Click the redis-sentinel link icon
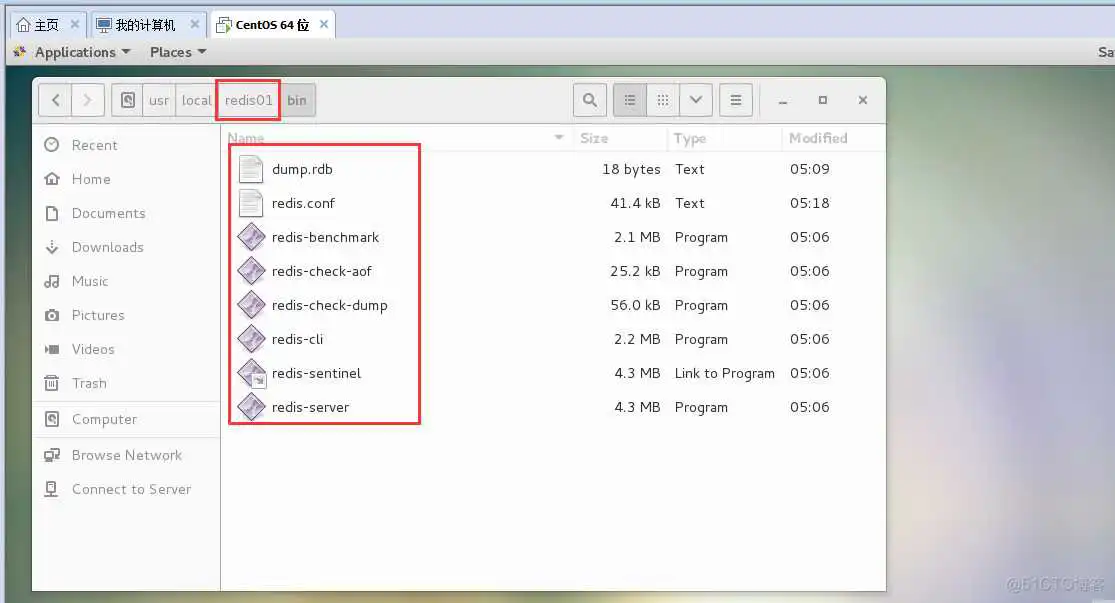1115x603 pixels. point(251,373)
